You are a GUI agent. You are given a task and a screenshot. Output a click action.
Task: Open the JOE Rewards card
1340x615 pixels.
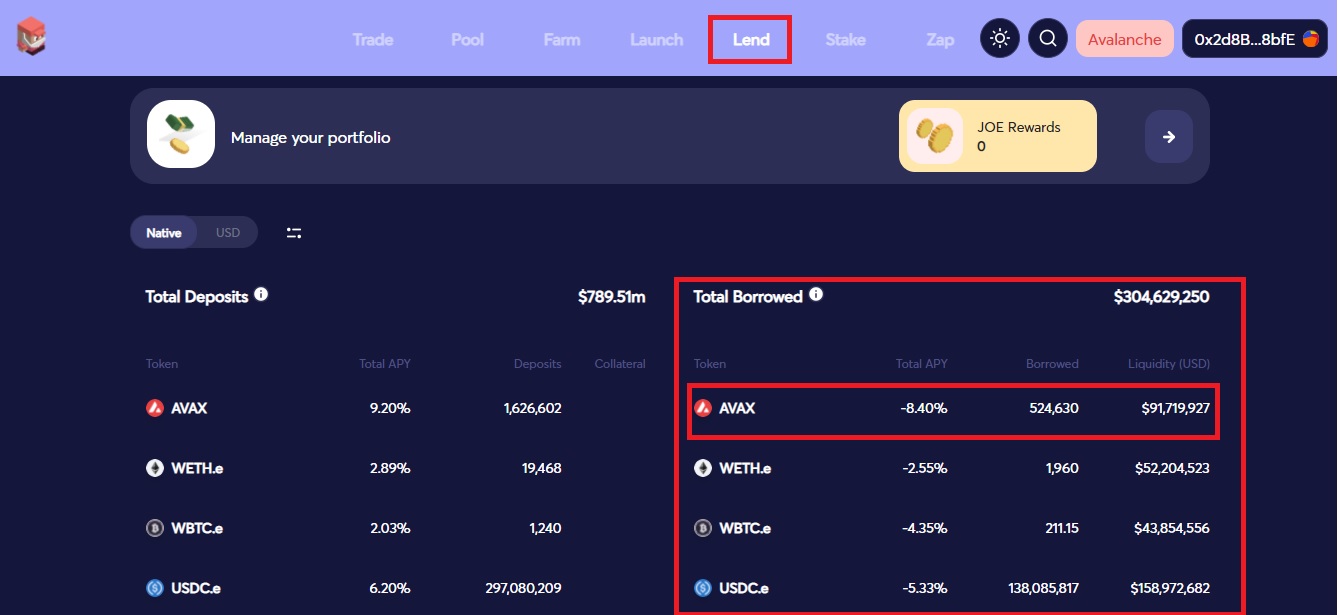tap(998, 136)
